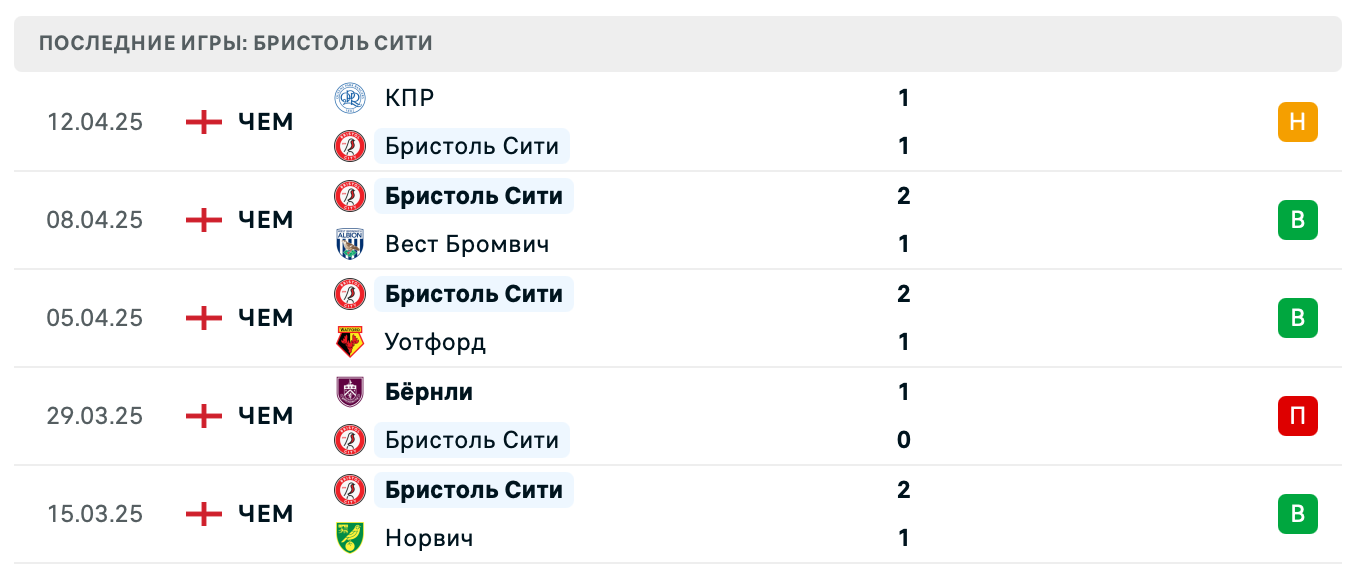
Task: Open the КПР team page link
Action: (410, 98)
